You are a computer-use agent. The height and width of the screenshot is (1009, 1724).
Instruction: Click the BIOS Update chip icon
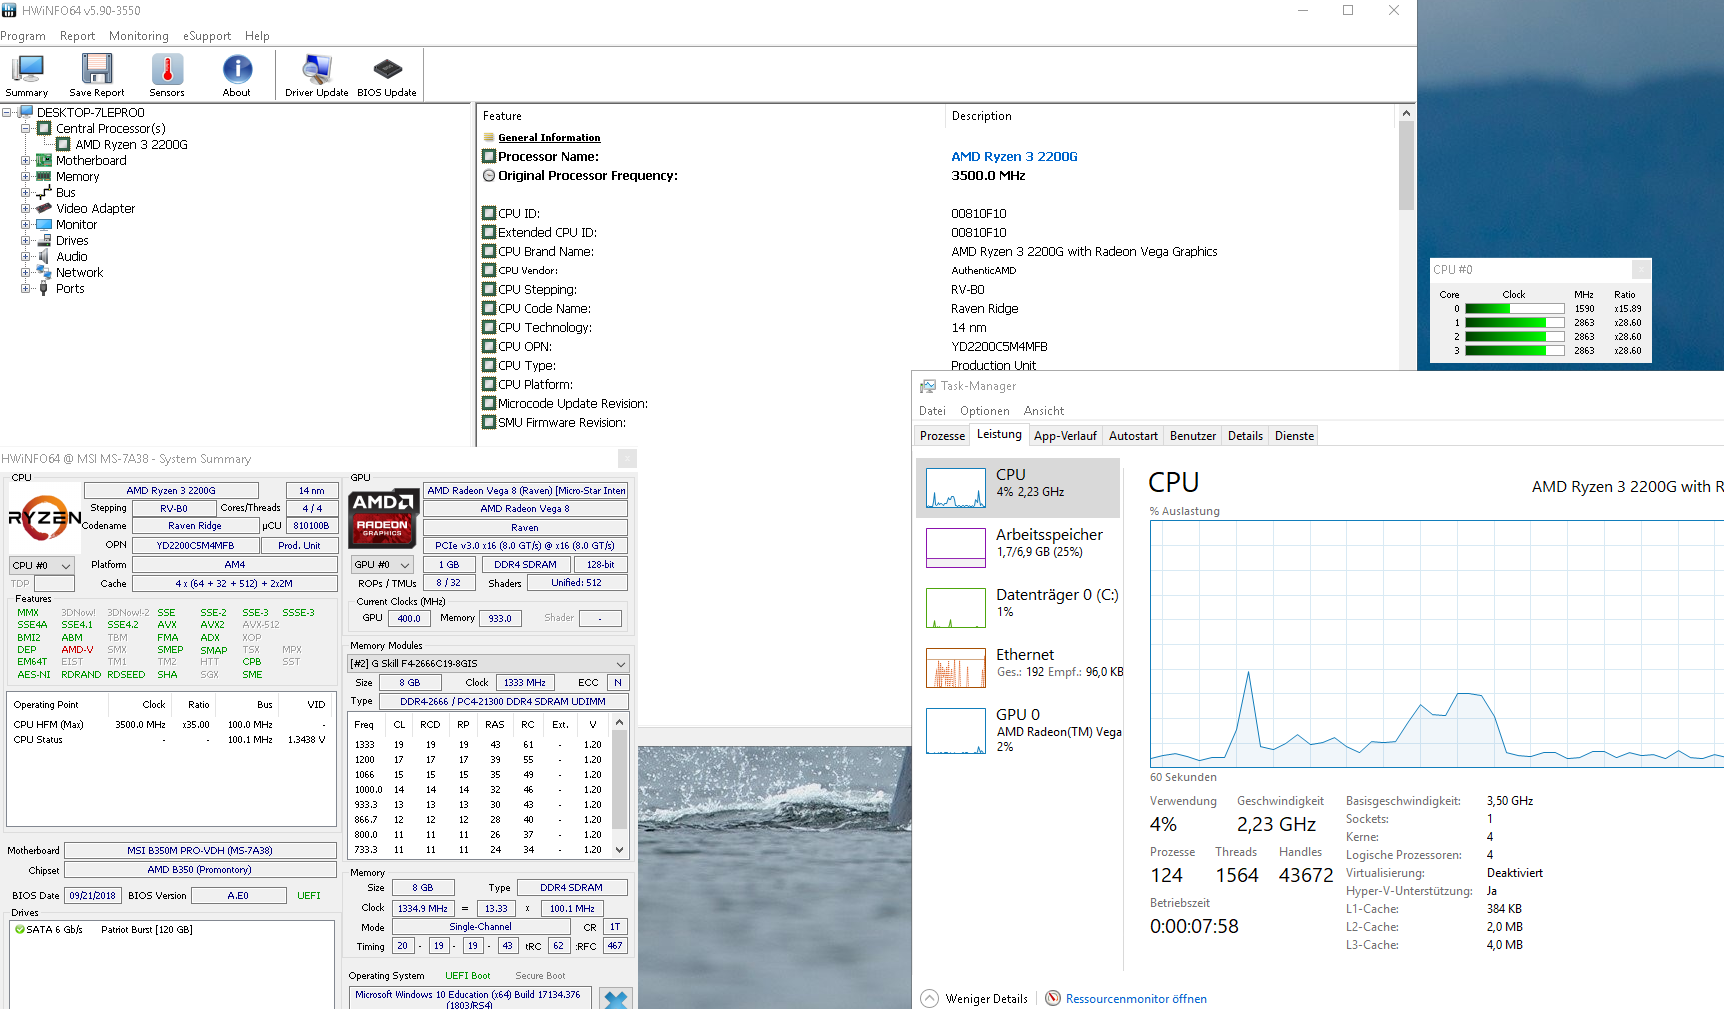[387, 76]
